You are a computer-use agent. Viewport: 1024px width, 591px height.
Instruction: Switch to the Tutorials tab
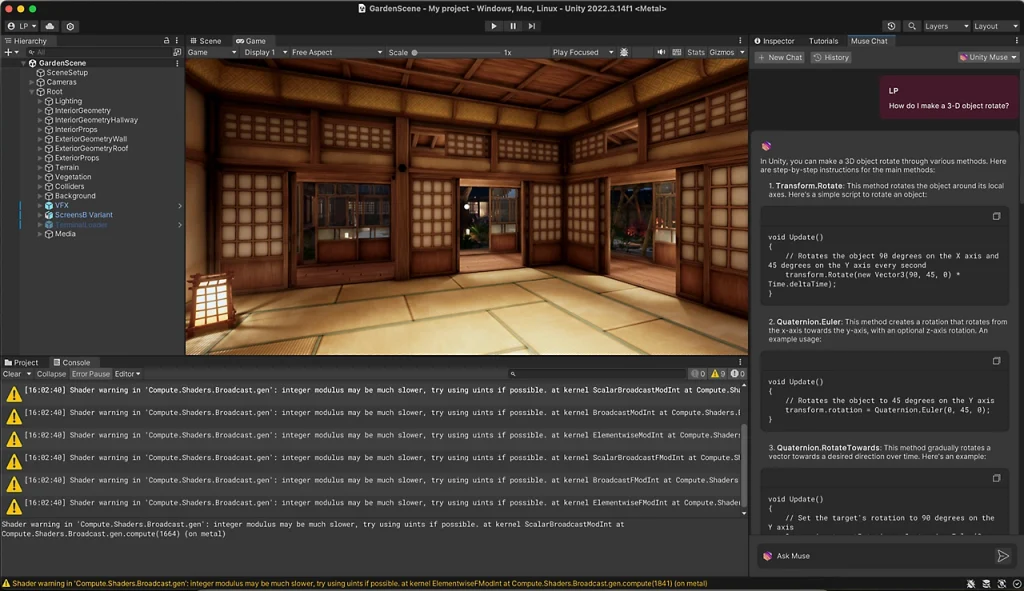[823, 40]
